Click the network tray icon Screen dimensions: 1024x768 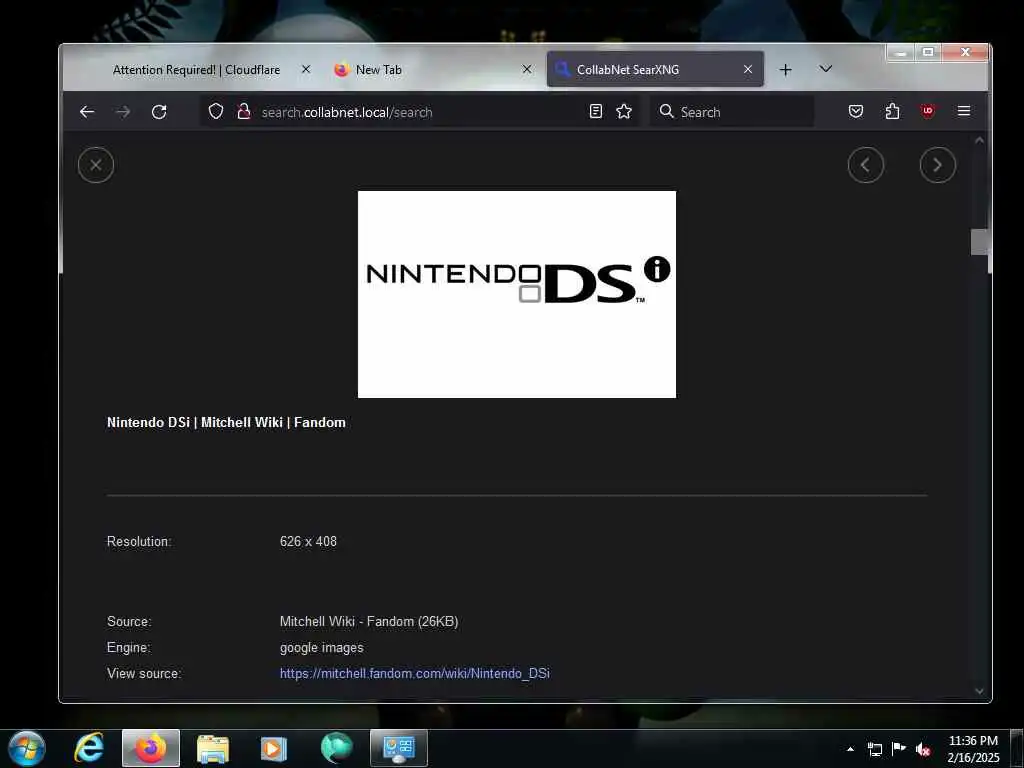[x=874, y=749]
